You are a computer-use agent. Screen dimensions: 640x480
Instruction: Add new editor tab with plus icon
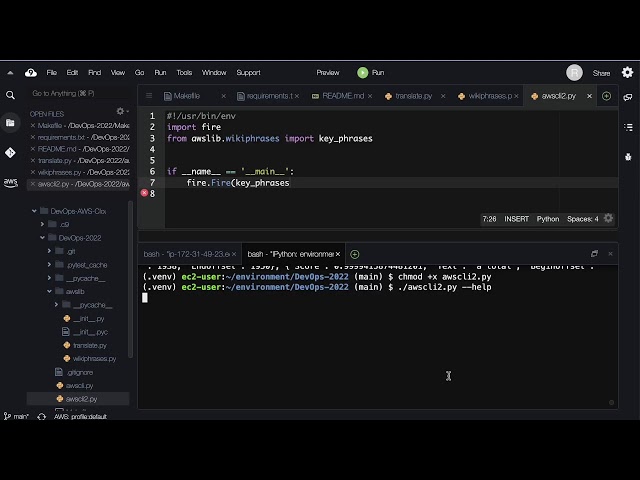click(607, 96)
